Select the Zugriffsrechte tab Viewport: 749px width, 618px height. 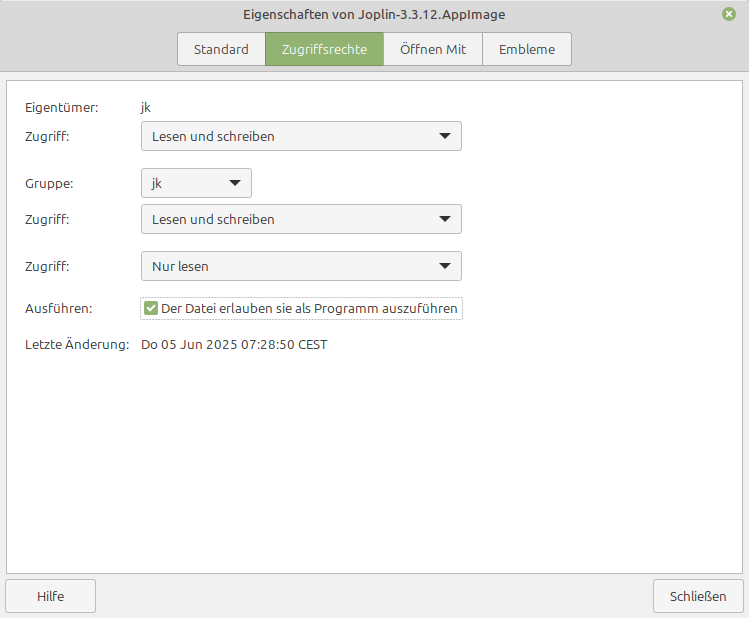(x=324, y=49)
